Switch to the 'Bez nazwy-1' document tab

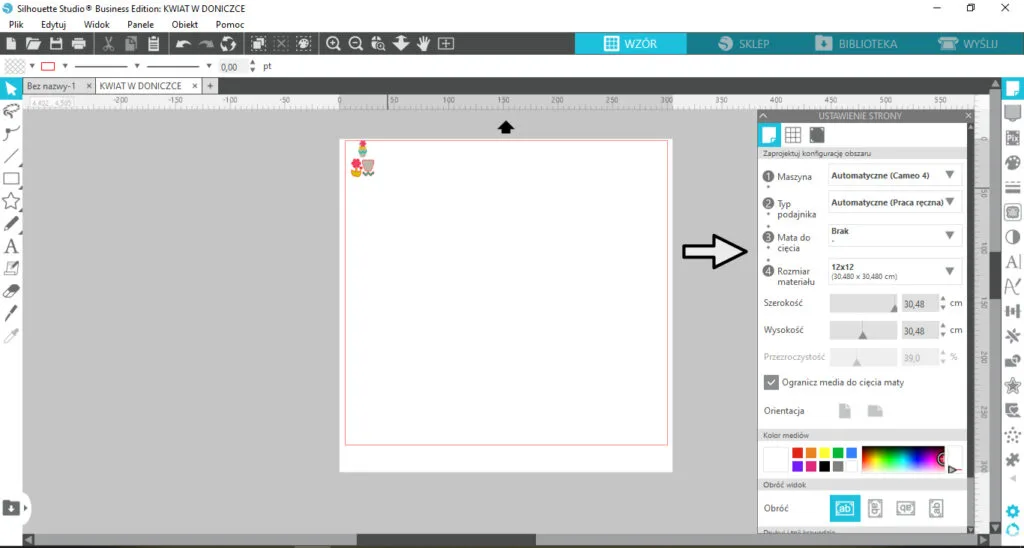coord(52,86)
